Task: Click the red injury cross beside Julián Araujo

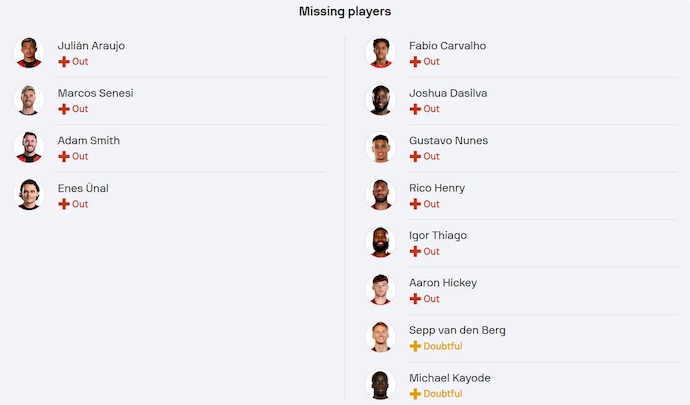Action: pyautogui.click(x=64, y=62)
